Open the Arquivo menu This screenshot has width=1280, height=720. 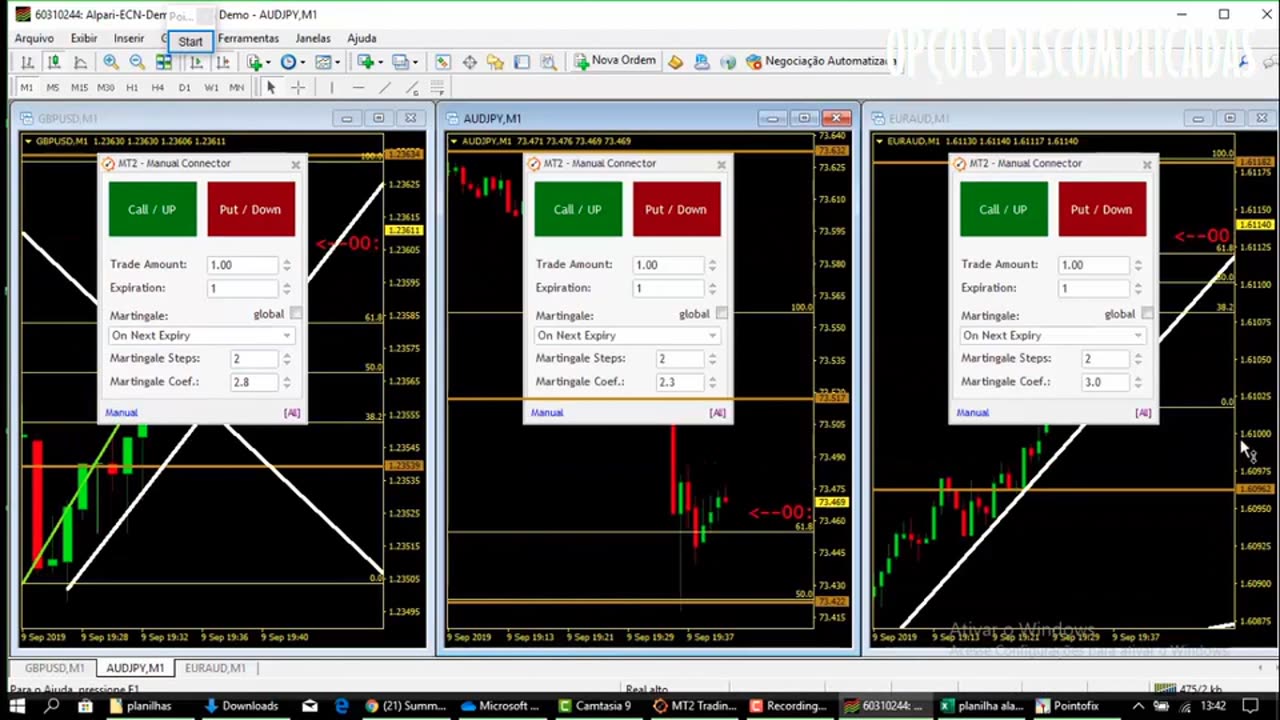click(x=34, y=38)
